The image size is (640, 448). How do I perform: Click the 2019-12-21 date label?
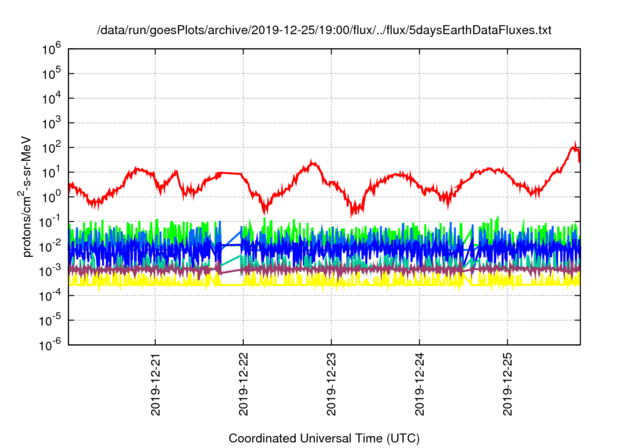(x=156, y=384)
